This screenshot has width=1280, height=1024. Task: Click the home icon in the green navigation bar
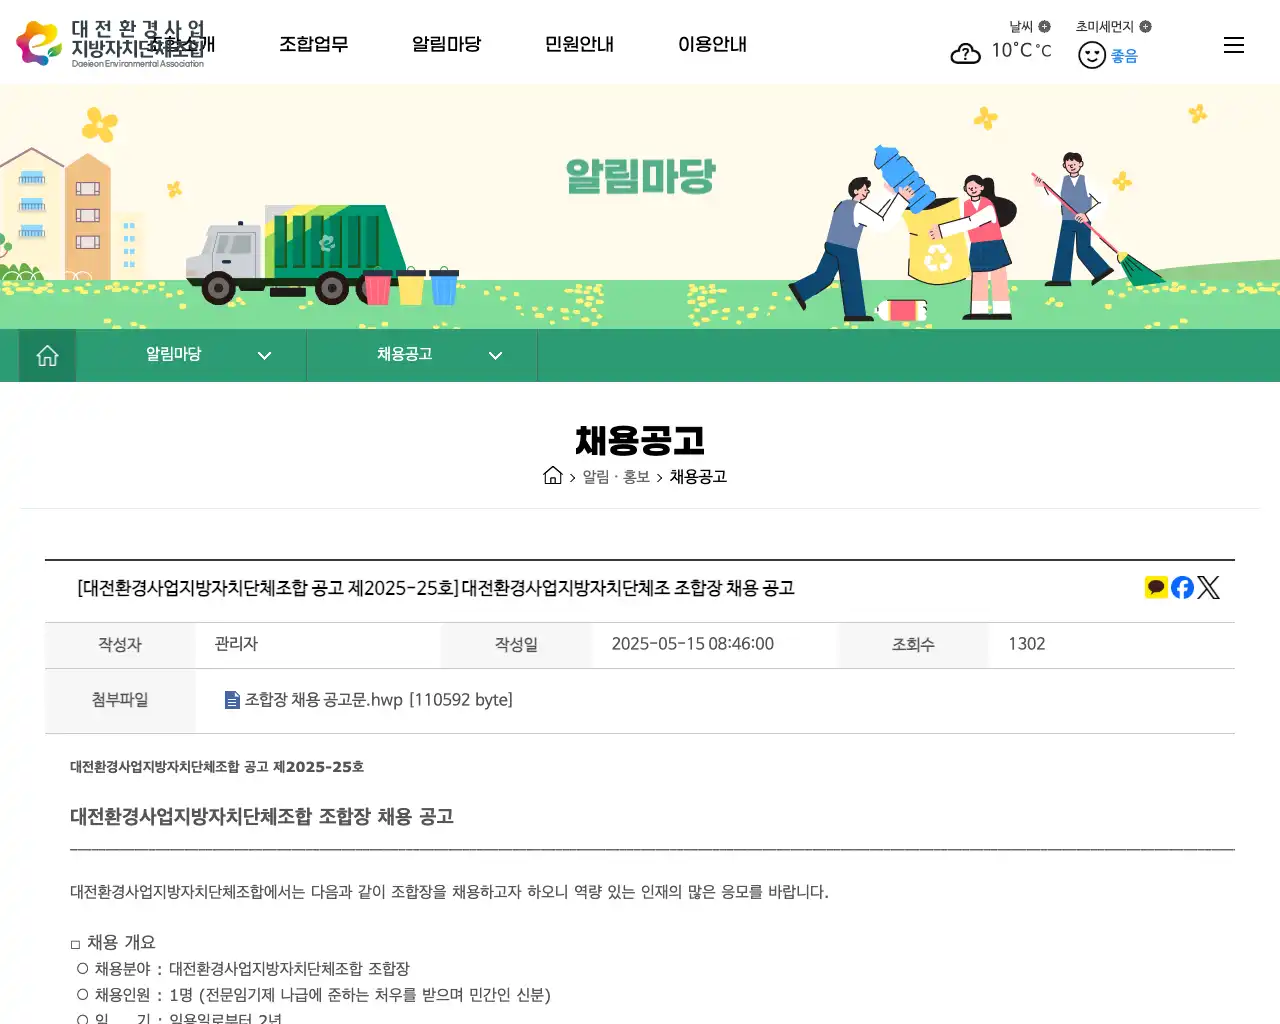pos(47,355)
